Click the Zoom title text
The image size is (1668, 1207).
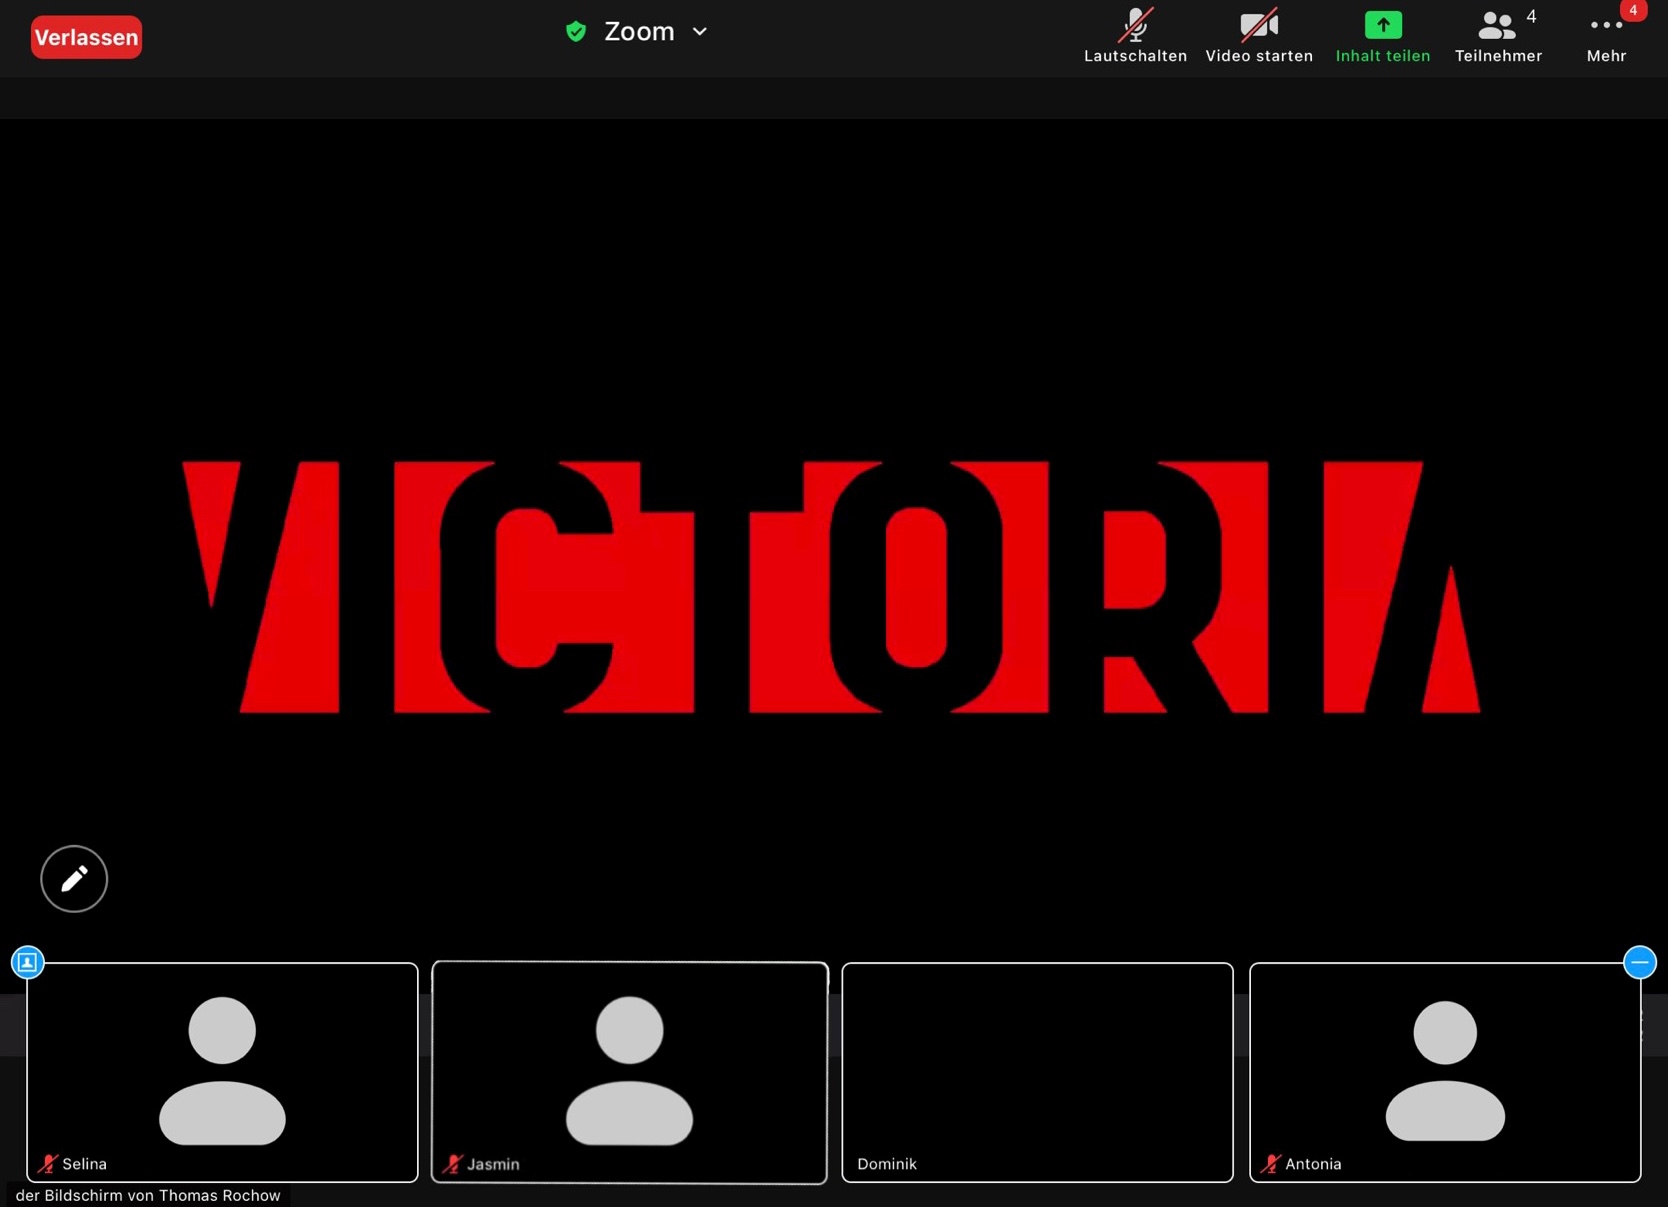coord(639,32)
